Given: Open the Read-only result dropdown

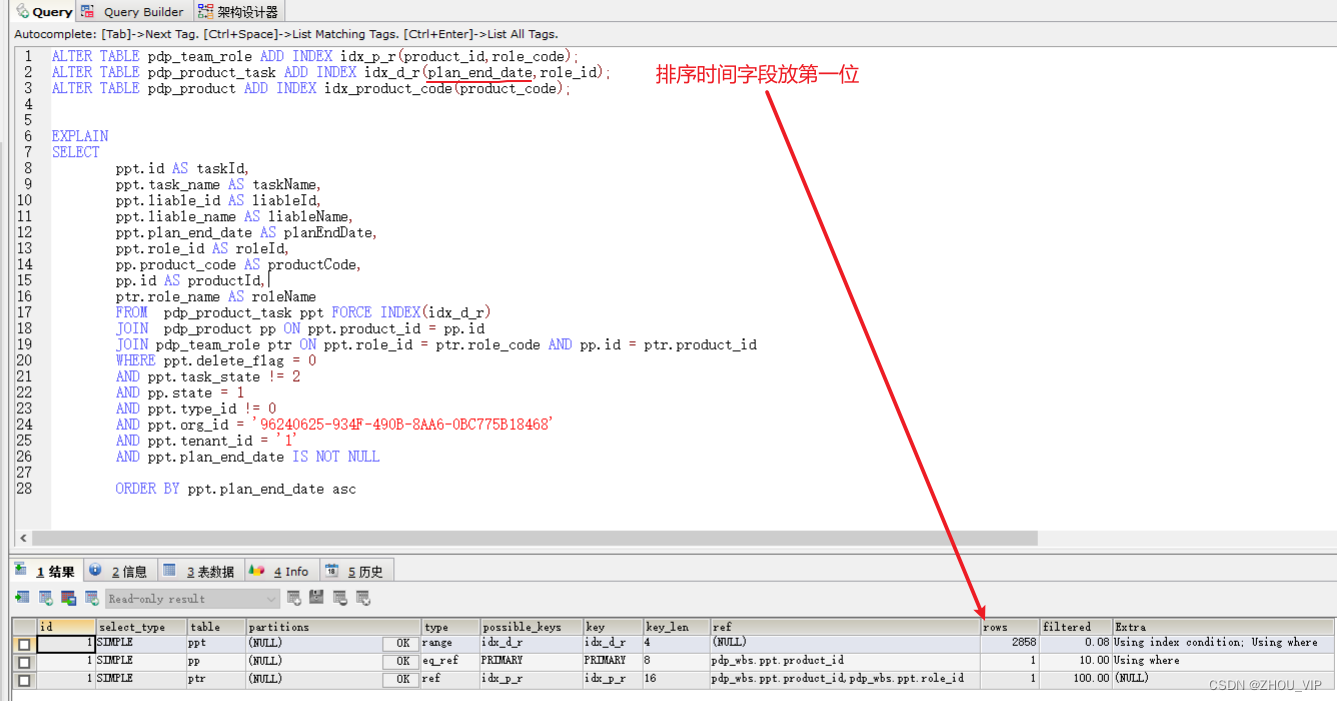Looking at the screenshot, I should pyautogui.click(x=192, y=598).
